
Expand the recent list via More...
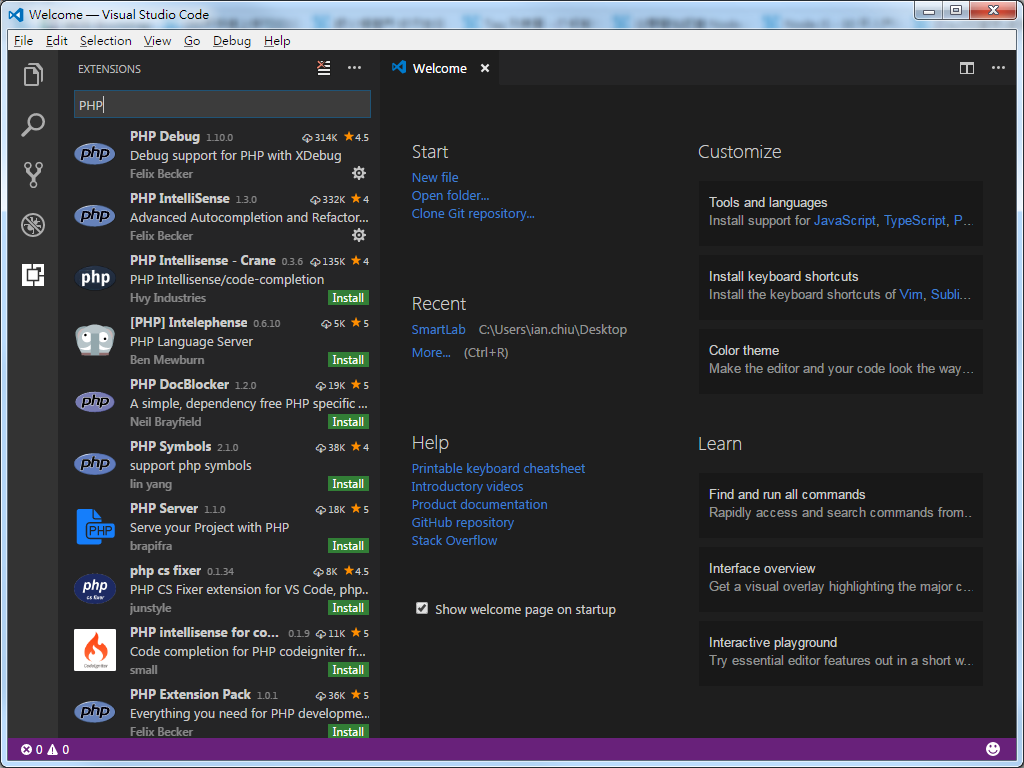click(x=430, y=352)
